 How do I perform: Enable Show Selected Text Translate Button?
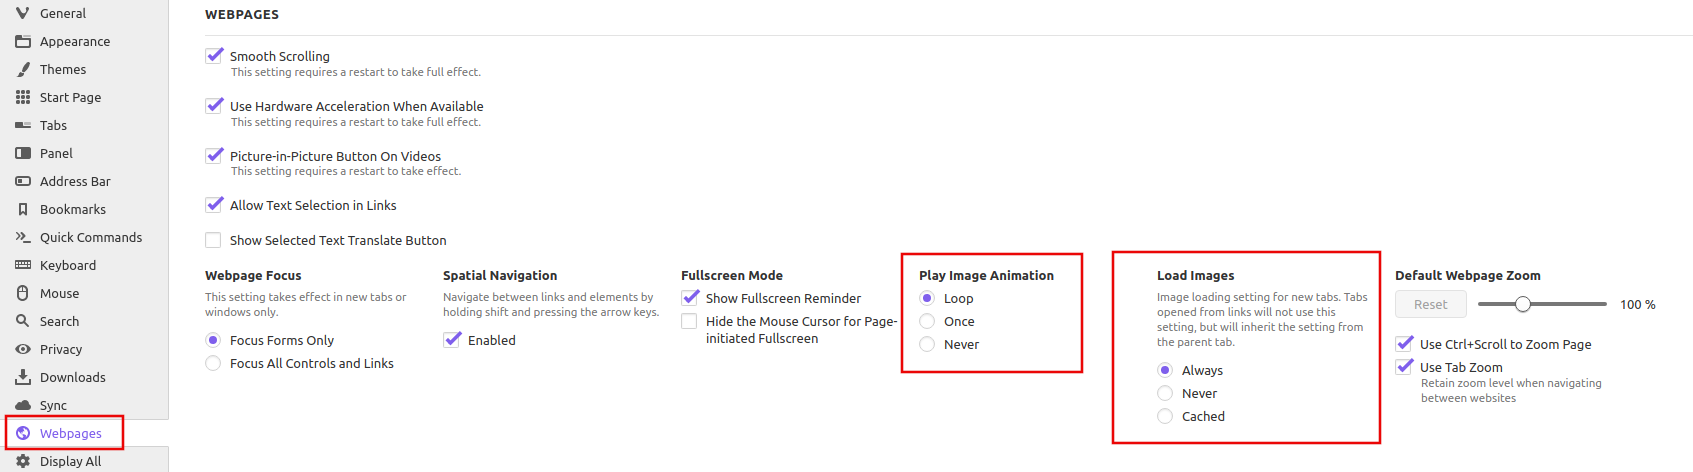(x=213, y=240)
